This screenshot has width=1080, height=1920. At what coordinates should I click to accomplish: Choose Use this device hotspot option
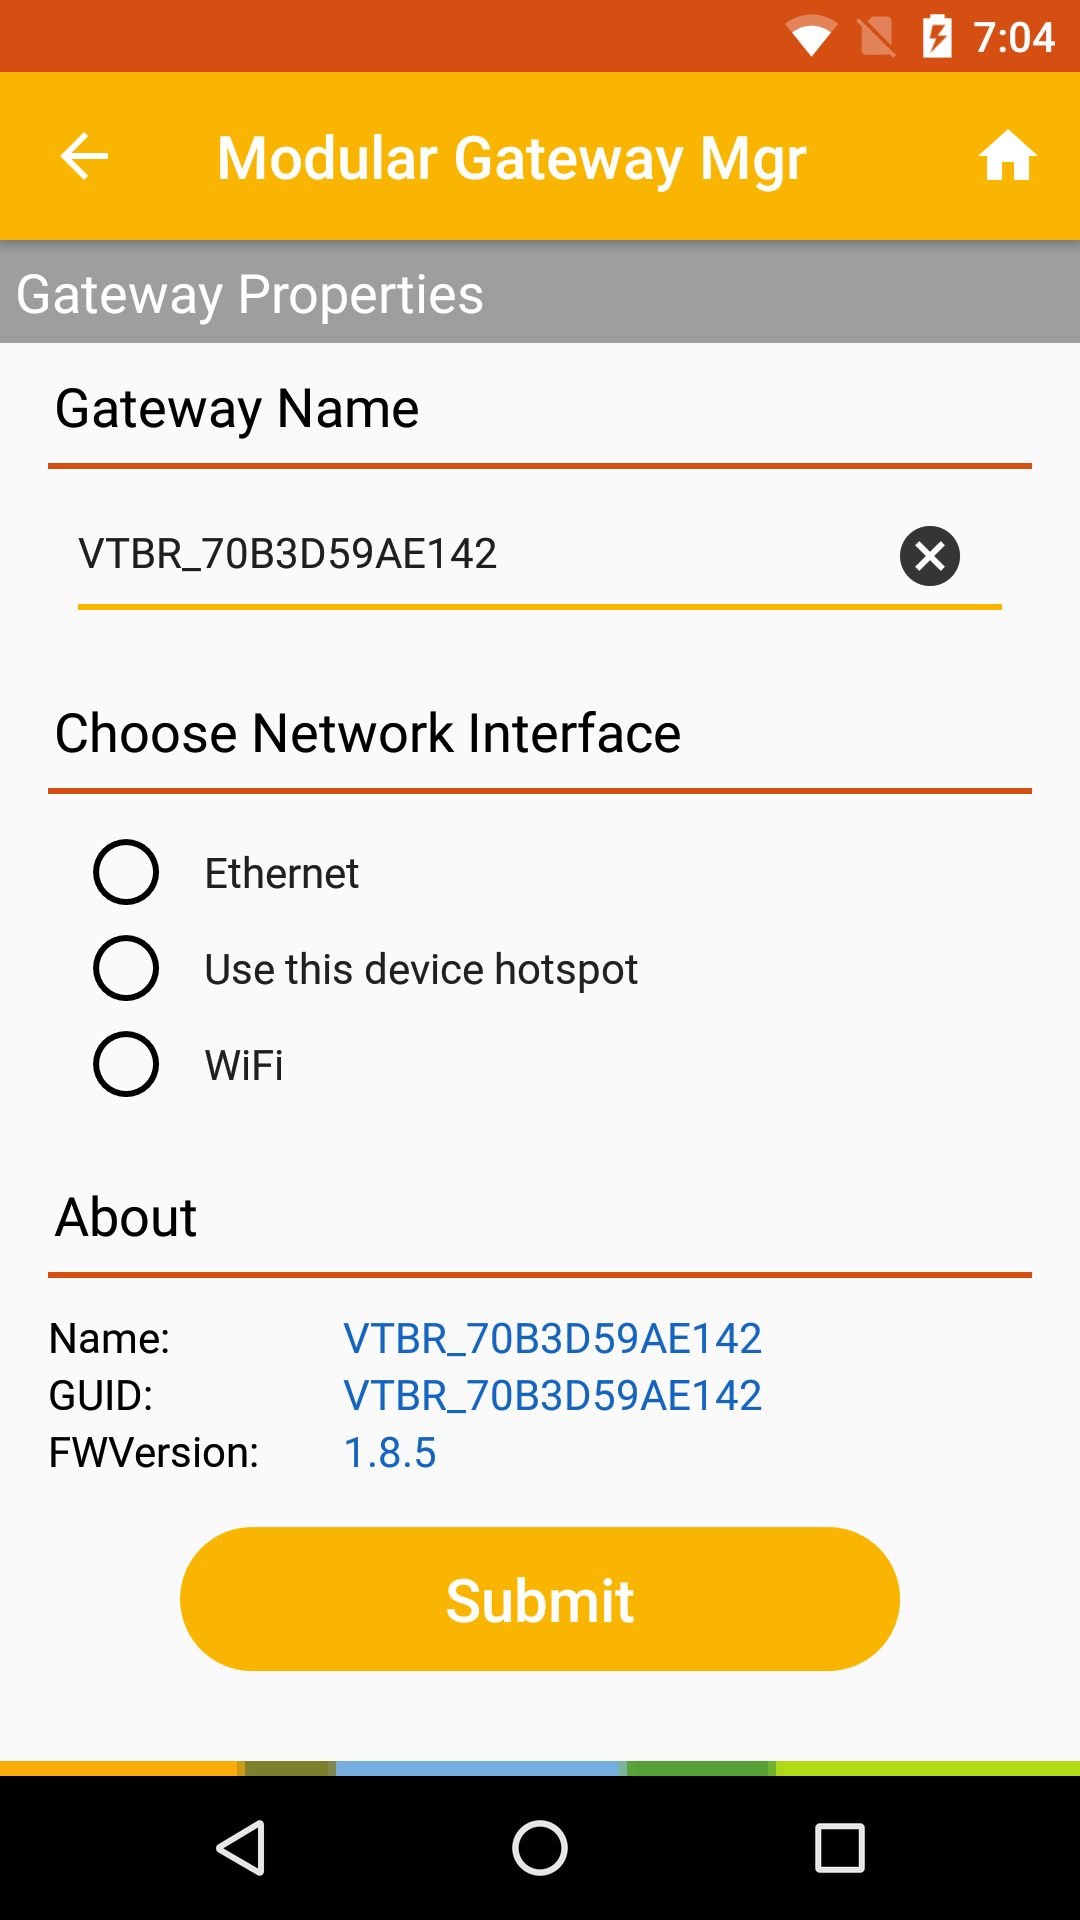pos(126,968)
